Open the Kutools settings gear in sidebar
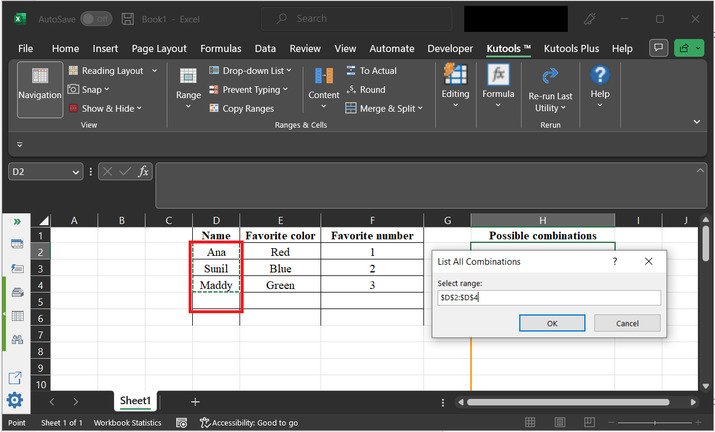 point(15,401)
